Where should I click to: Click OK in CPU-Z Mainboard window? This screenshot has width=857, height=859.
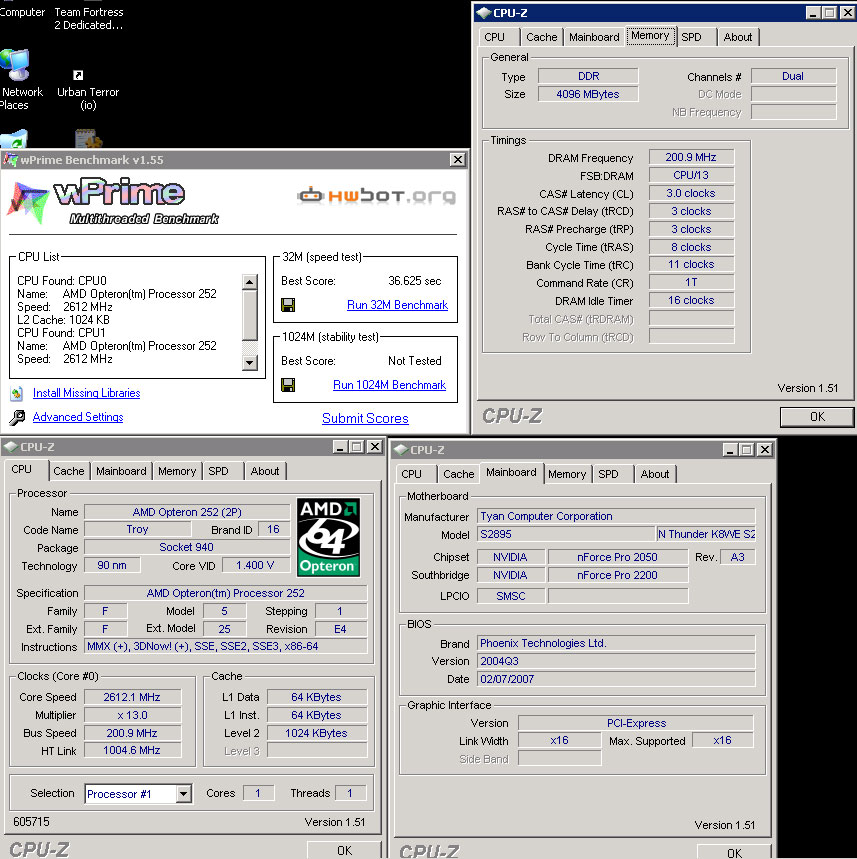pyautogui.click(x=734, y=852)
